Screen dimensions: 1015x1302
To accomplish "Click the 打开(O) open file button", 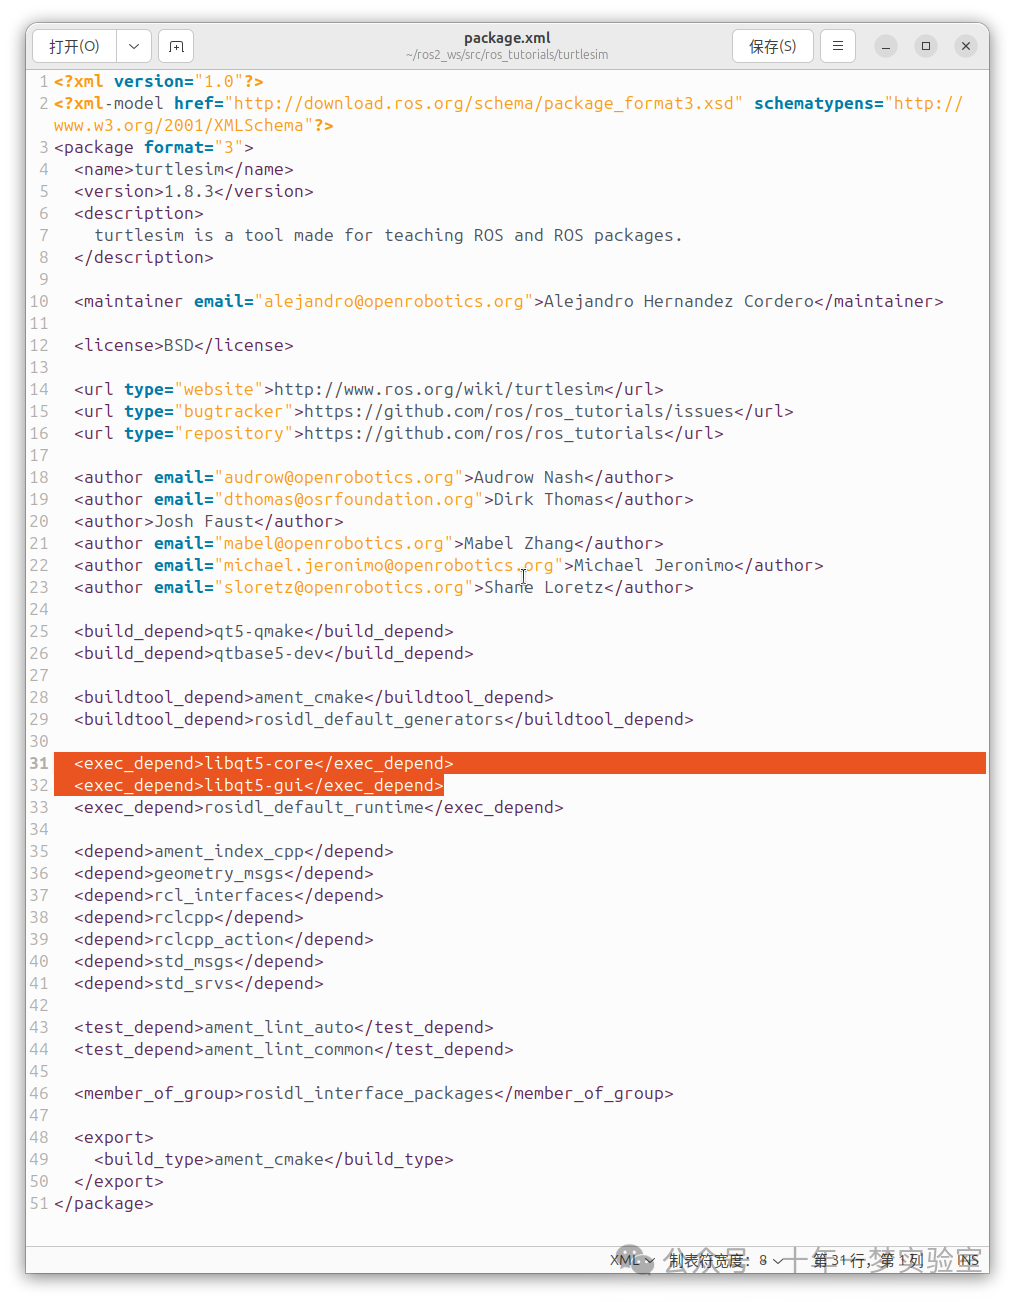I will tap(75, 46).
